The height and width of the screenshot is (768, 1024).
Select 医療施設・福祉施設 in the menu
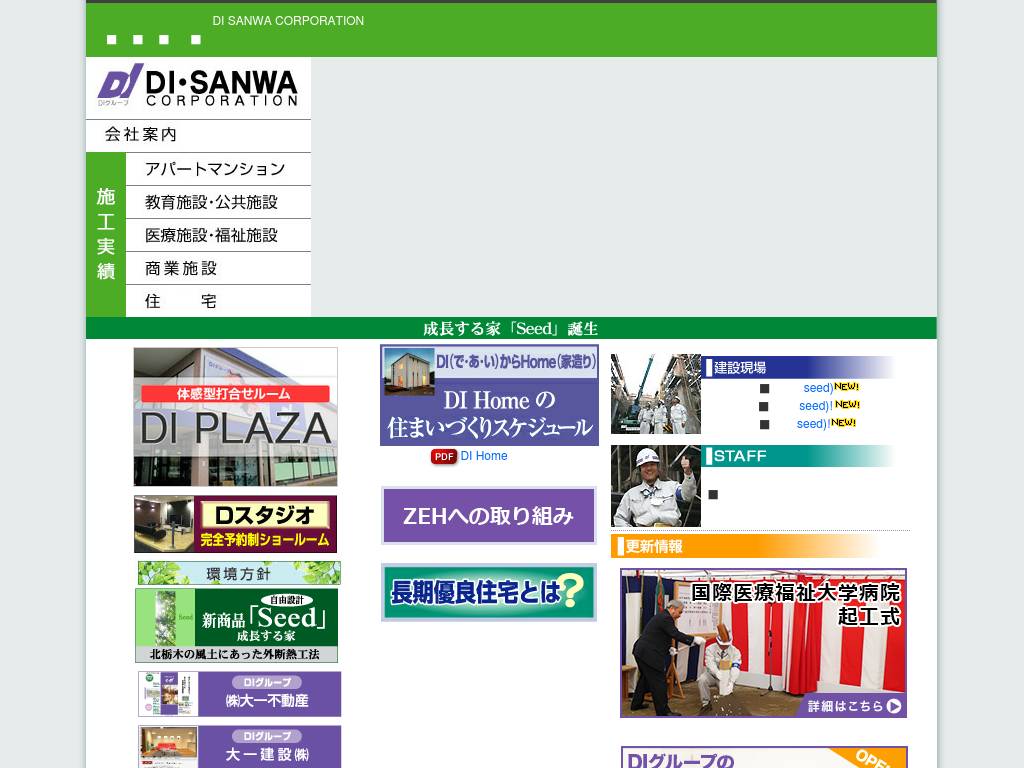[218, 235]
